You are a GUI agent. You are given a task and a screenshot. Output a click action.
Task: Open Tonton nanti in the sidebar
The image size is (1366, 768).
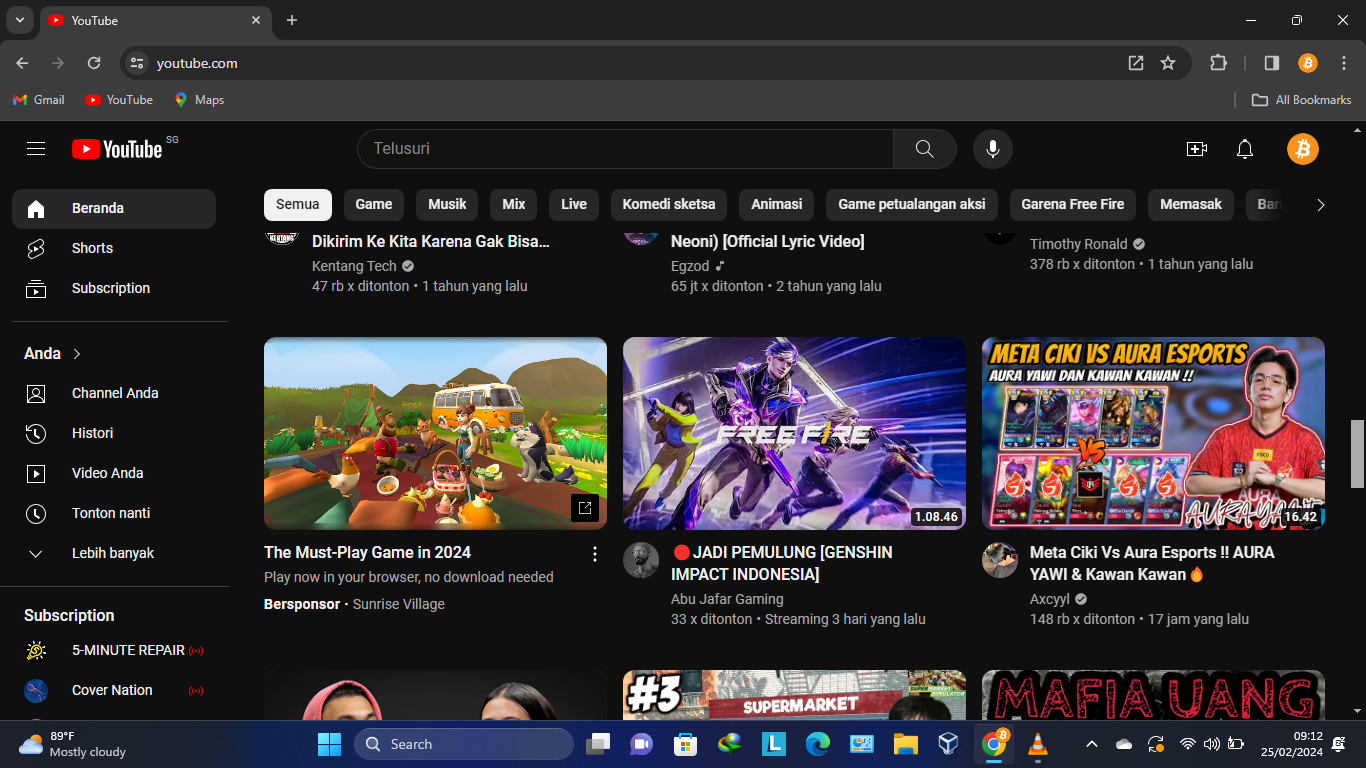point(114,513)
